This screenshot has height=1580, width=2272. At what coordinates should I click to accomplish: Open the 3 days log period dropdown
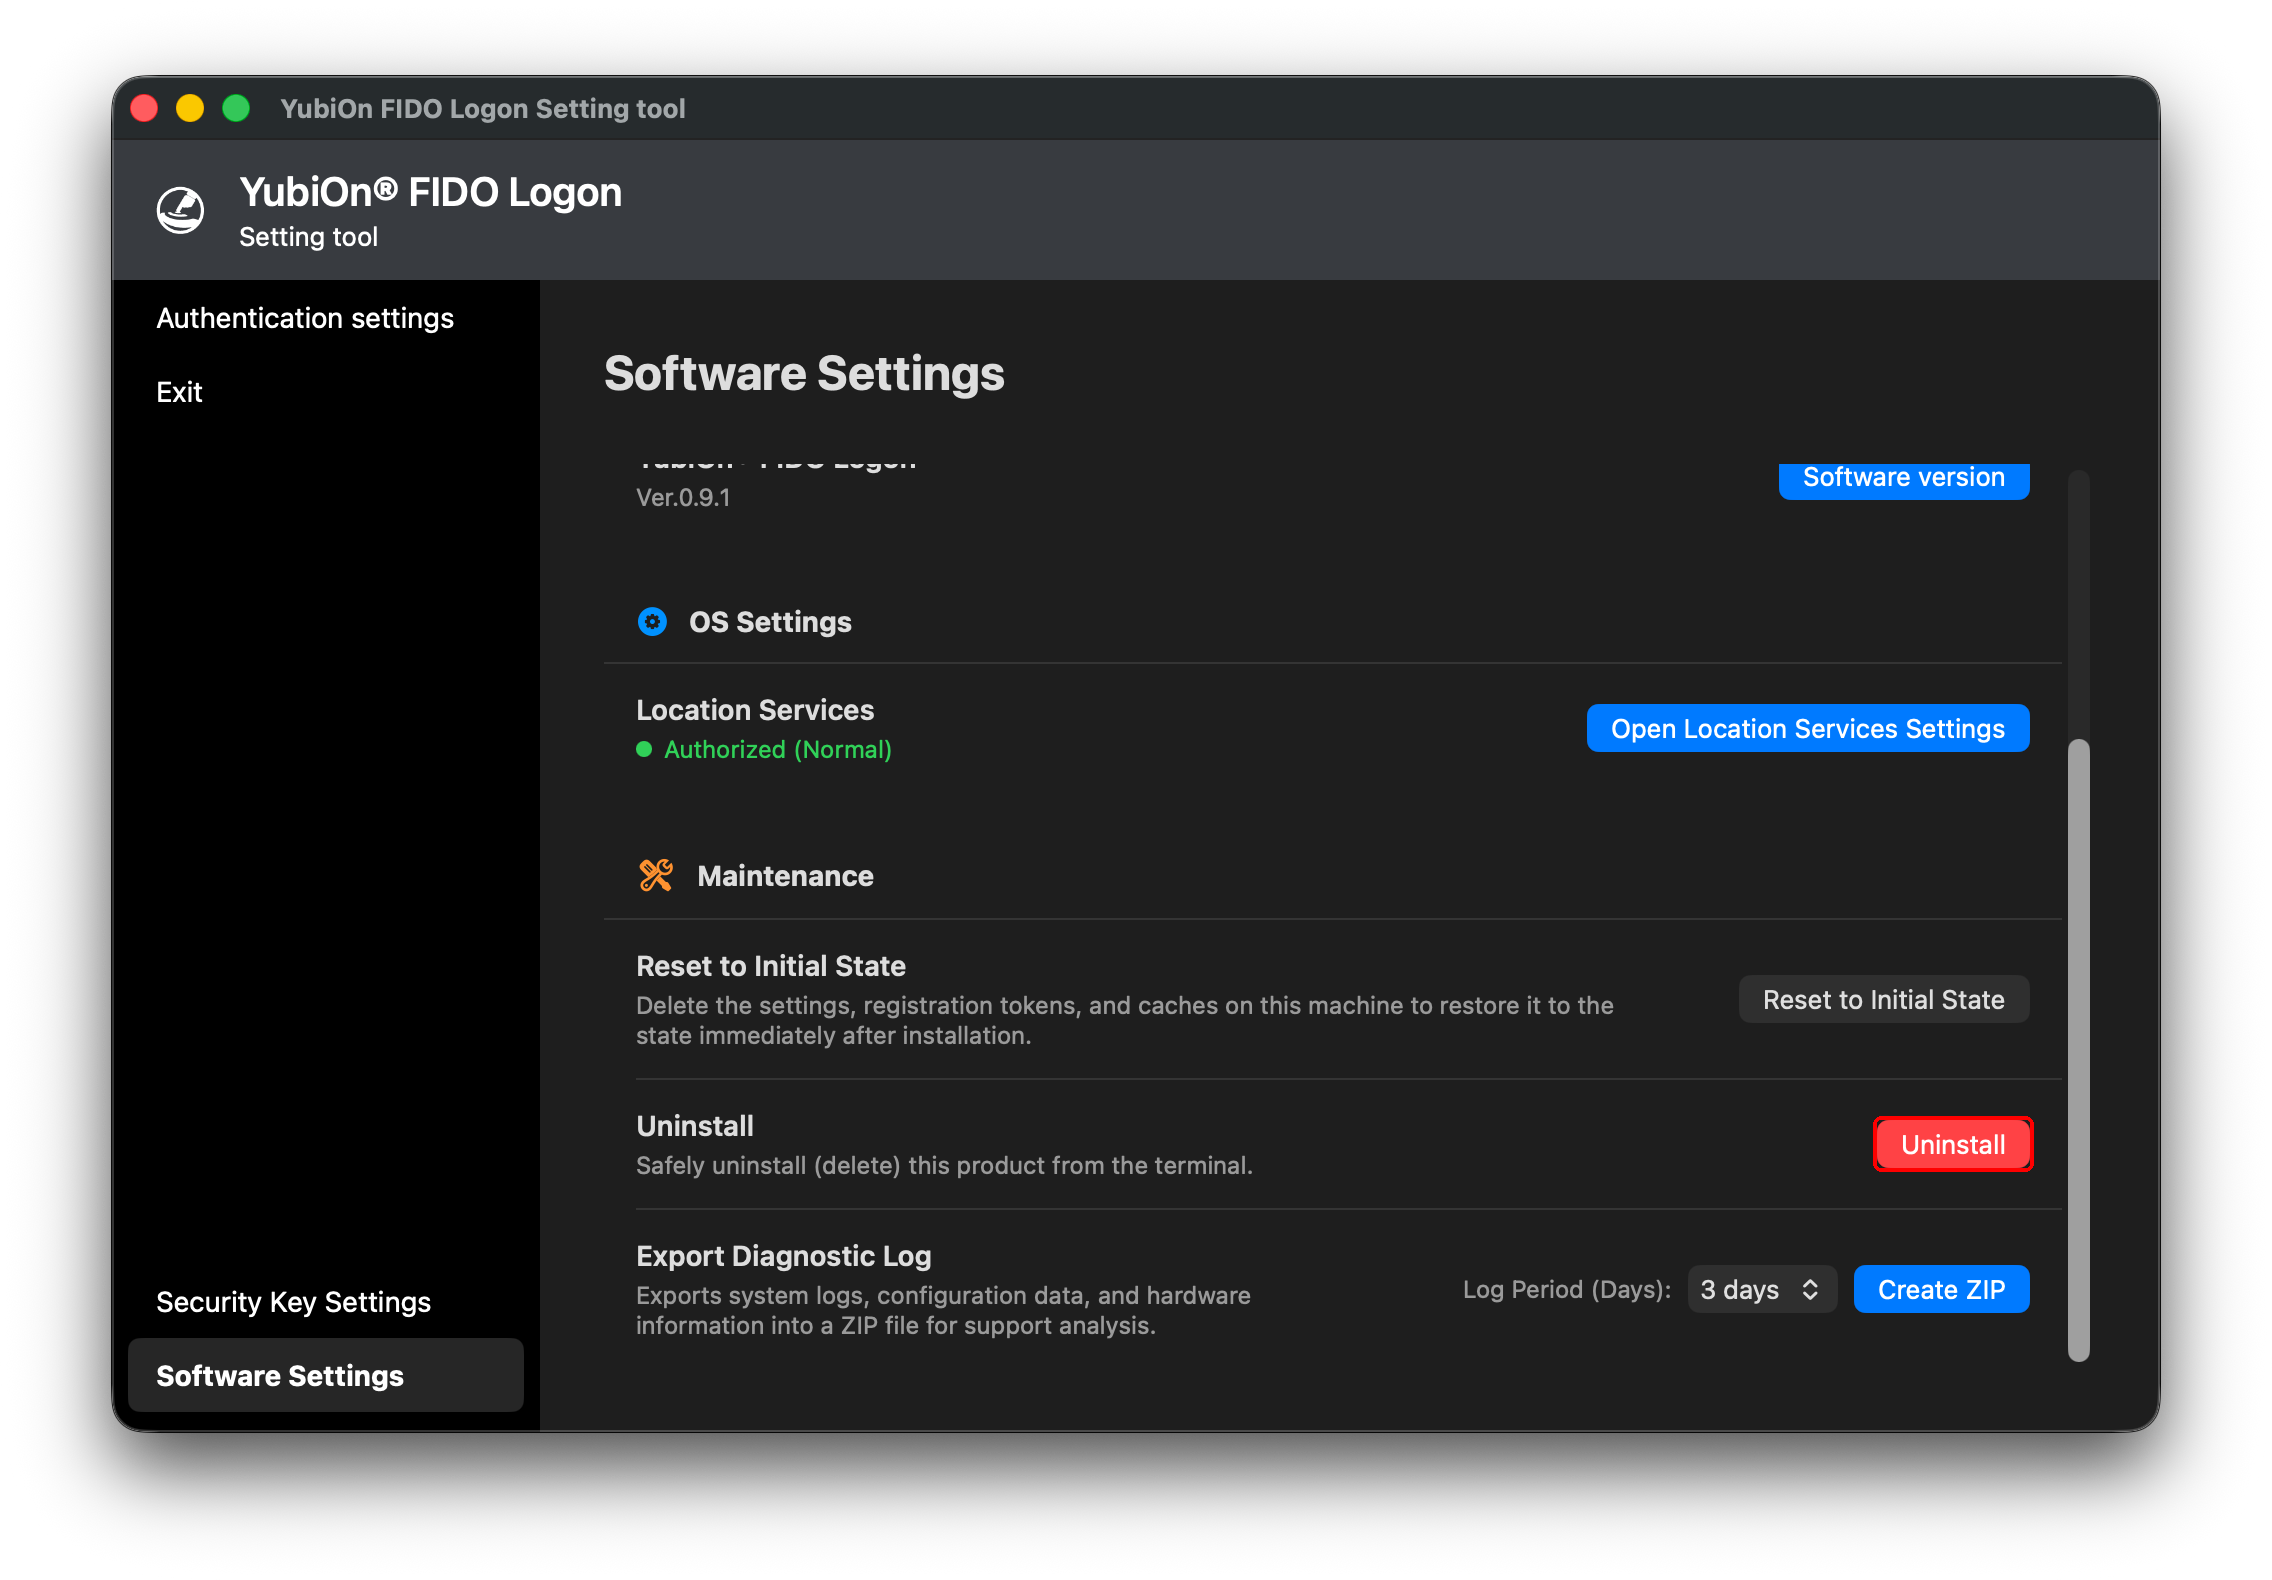(1761, 1289)
